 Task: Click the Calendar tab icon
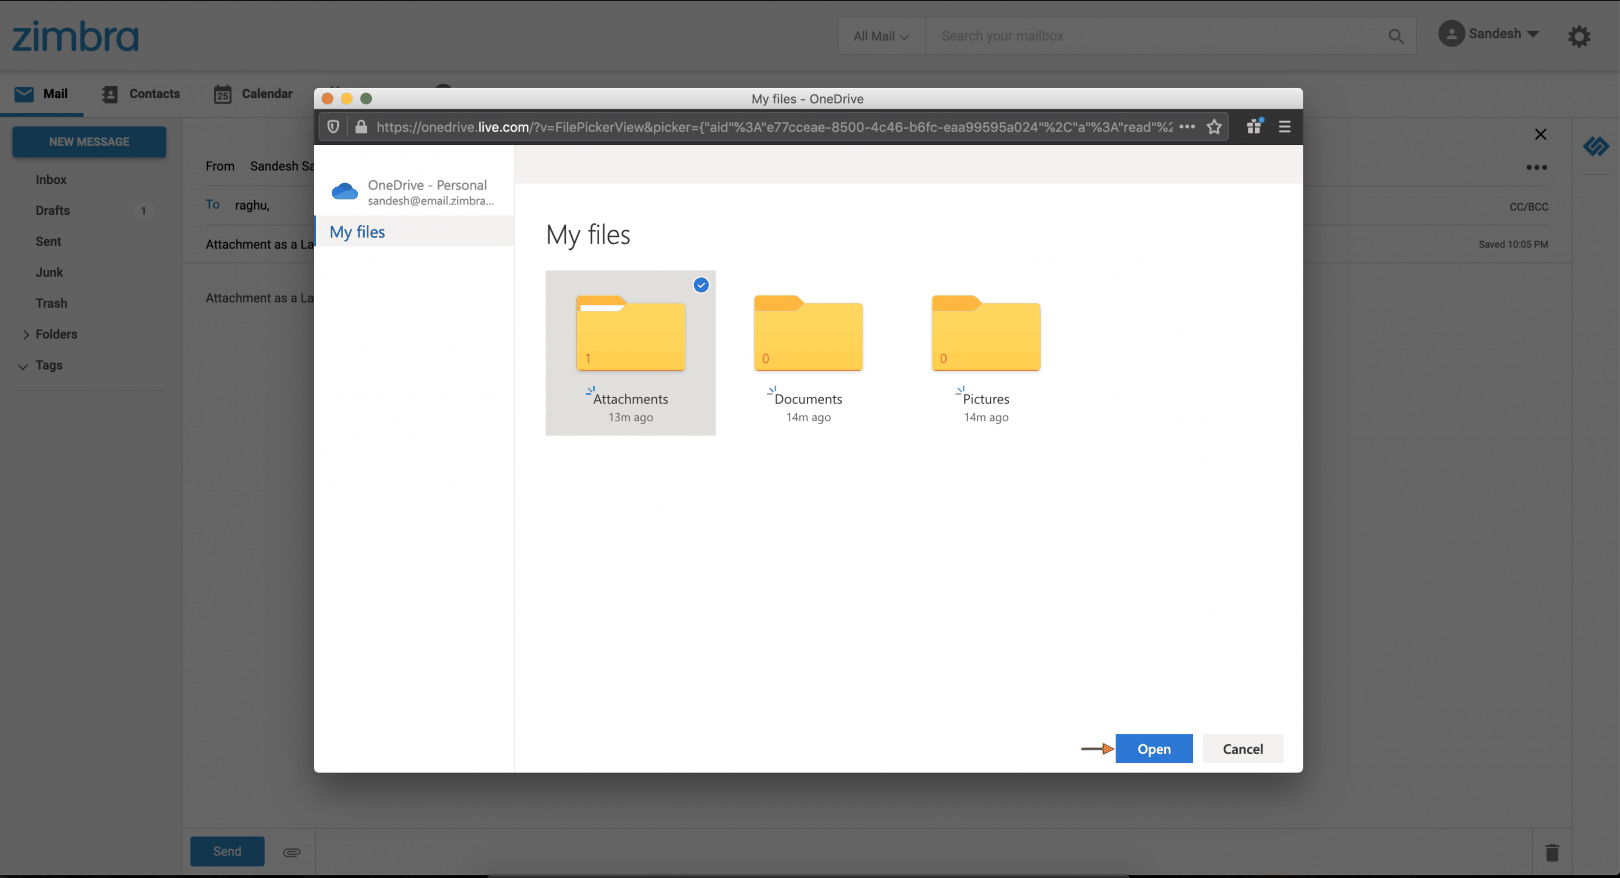[223, 94]
